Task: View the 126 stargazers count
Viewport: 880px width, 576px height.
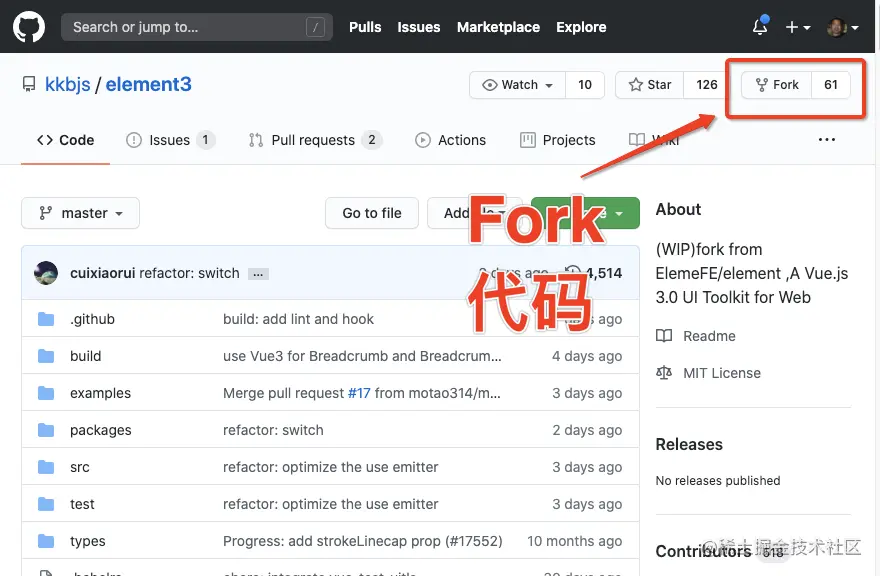Action: (707, 85)
